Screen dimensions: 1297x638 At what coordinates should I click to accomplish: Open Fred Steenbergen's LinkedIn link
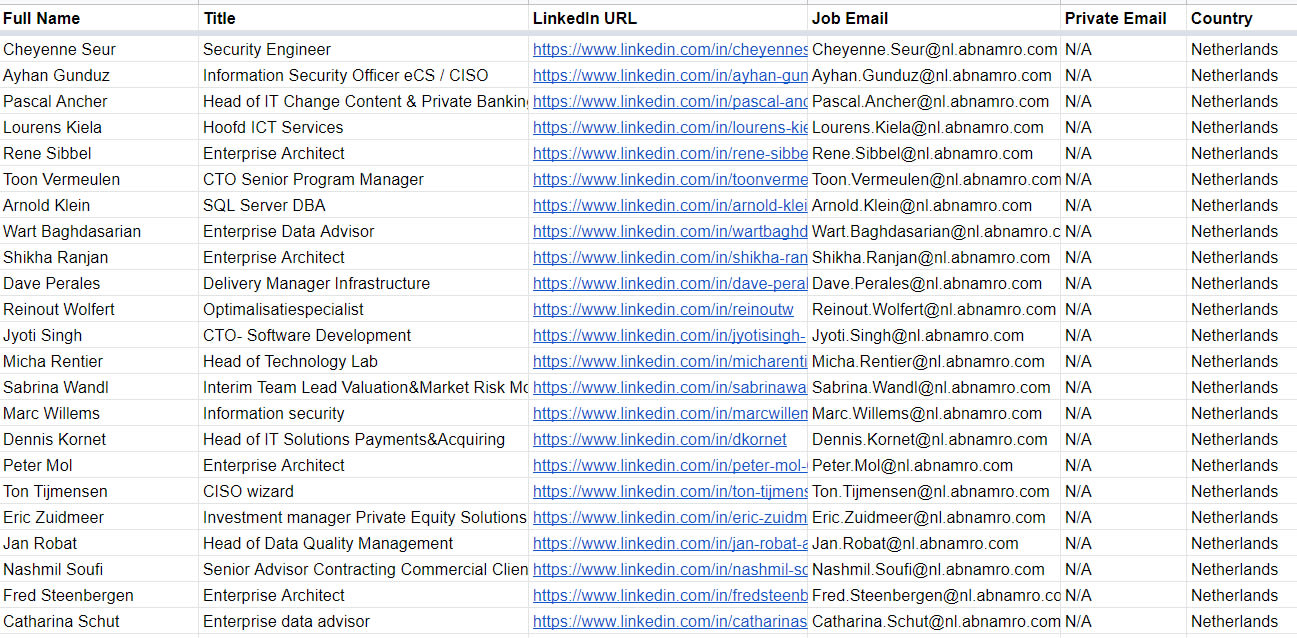[x=670, y=595]
